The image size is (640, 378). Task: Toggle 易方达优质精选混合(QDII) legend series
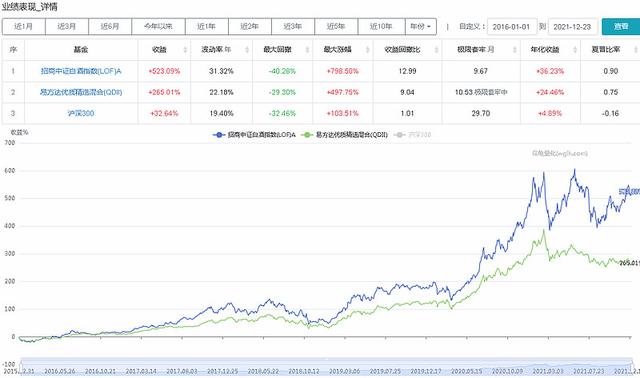pos(344,135)
